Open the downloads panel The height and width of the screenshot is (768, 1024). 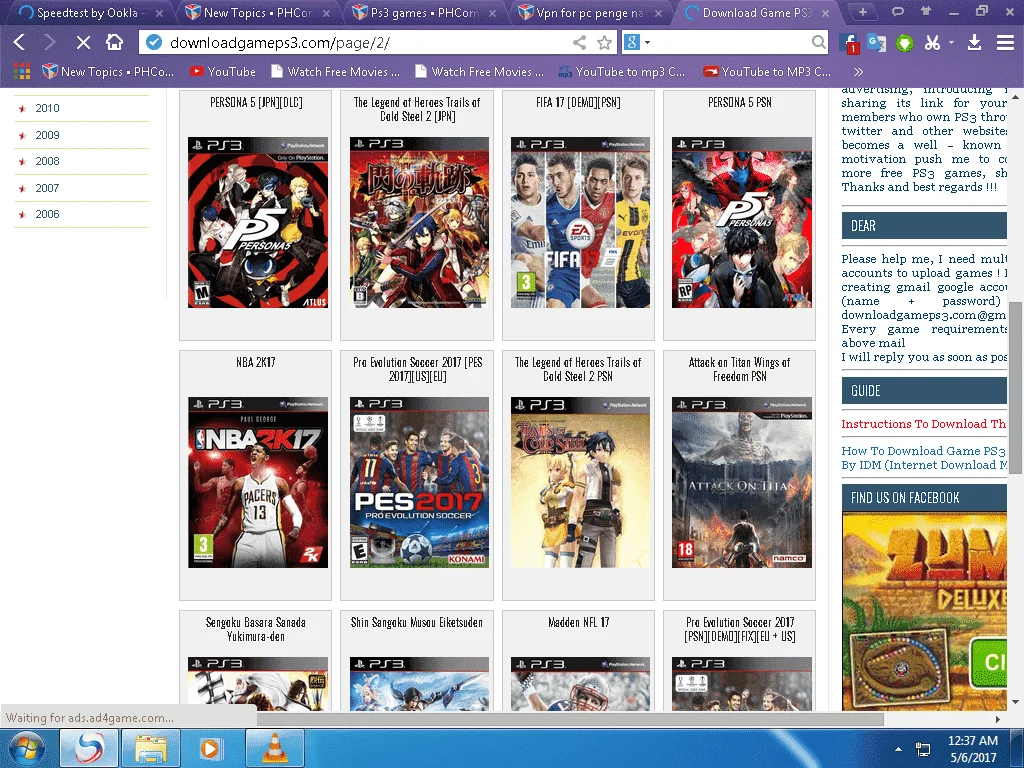974,43
